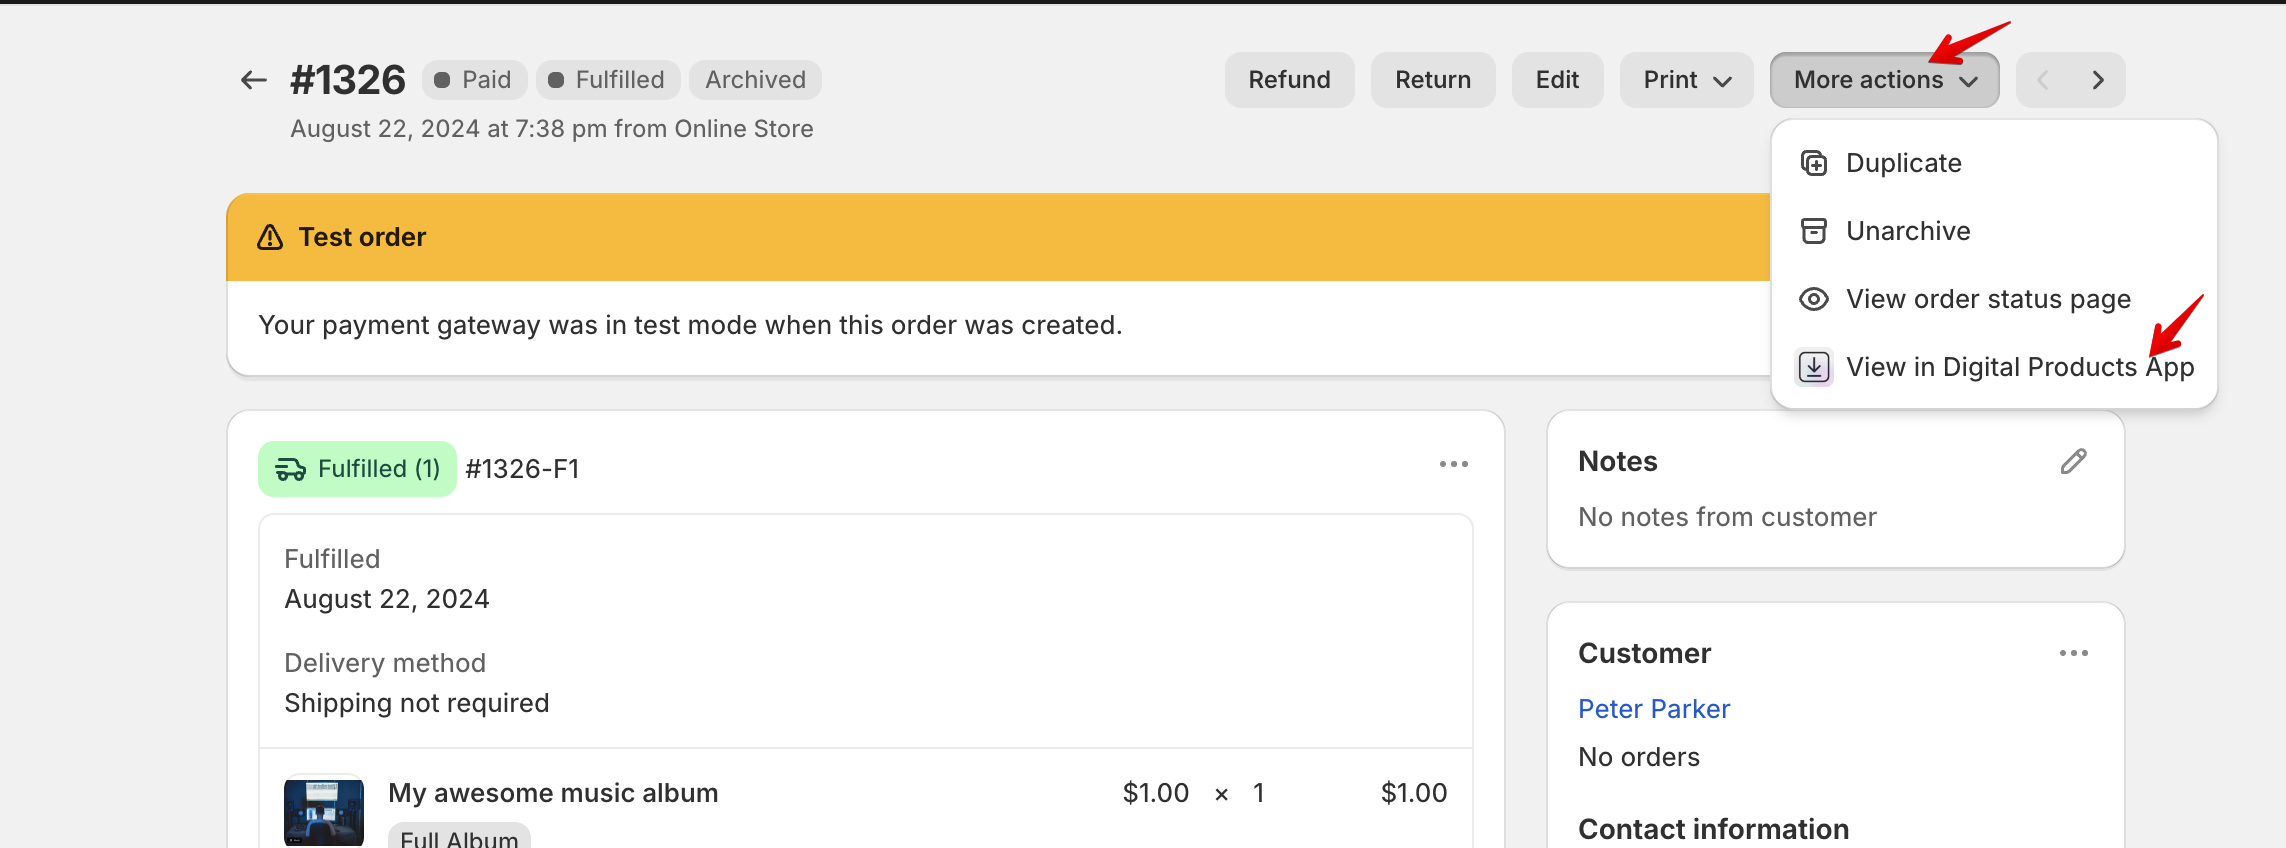Screen dimensions: 2286x848
Task: Click the Refund button
Action: 1289,79
